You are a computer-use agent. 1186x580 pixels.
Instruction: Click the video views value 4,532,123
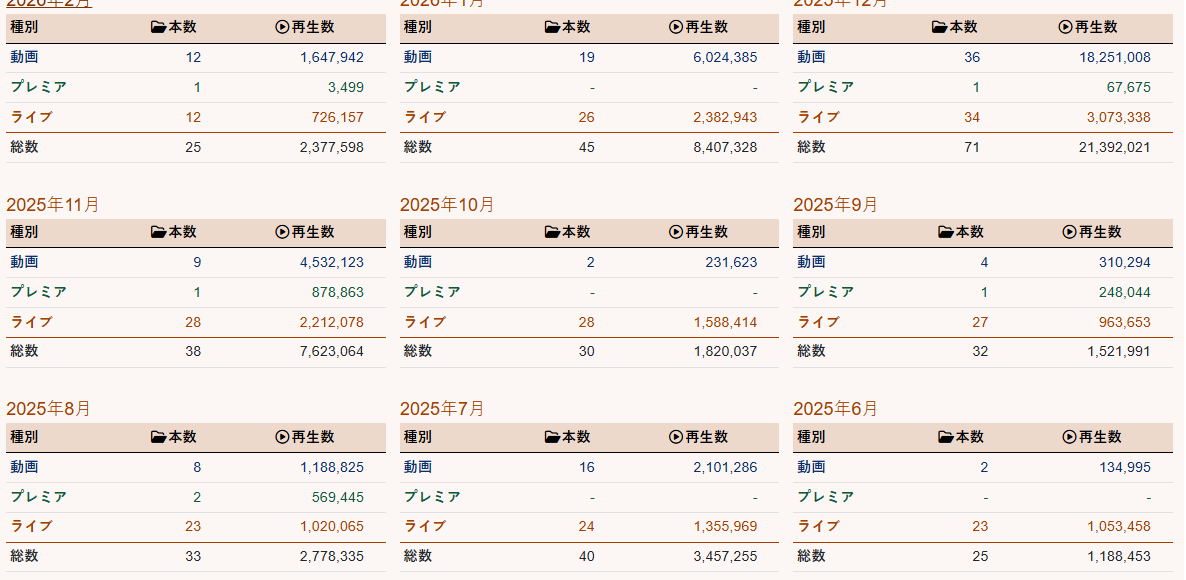[x=332, y=262]
